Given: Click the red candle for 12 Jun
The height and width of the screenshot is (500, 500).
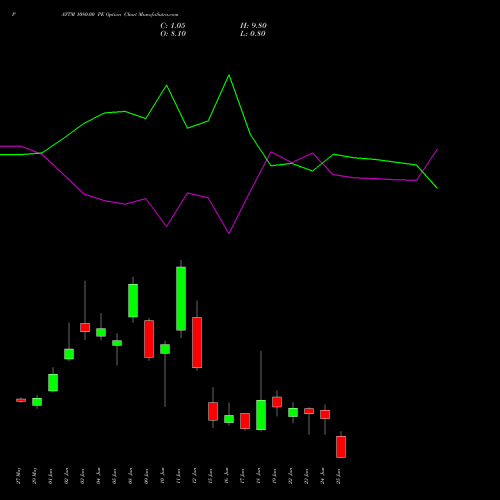Looking at the screenshot, I should [197, 342].
